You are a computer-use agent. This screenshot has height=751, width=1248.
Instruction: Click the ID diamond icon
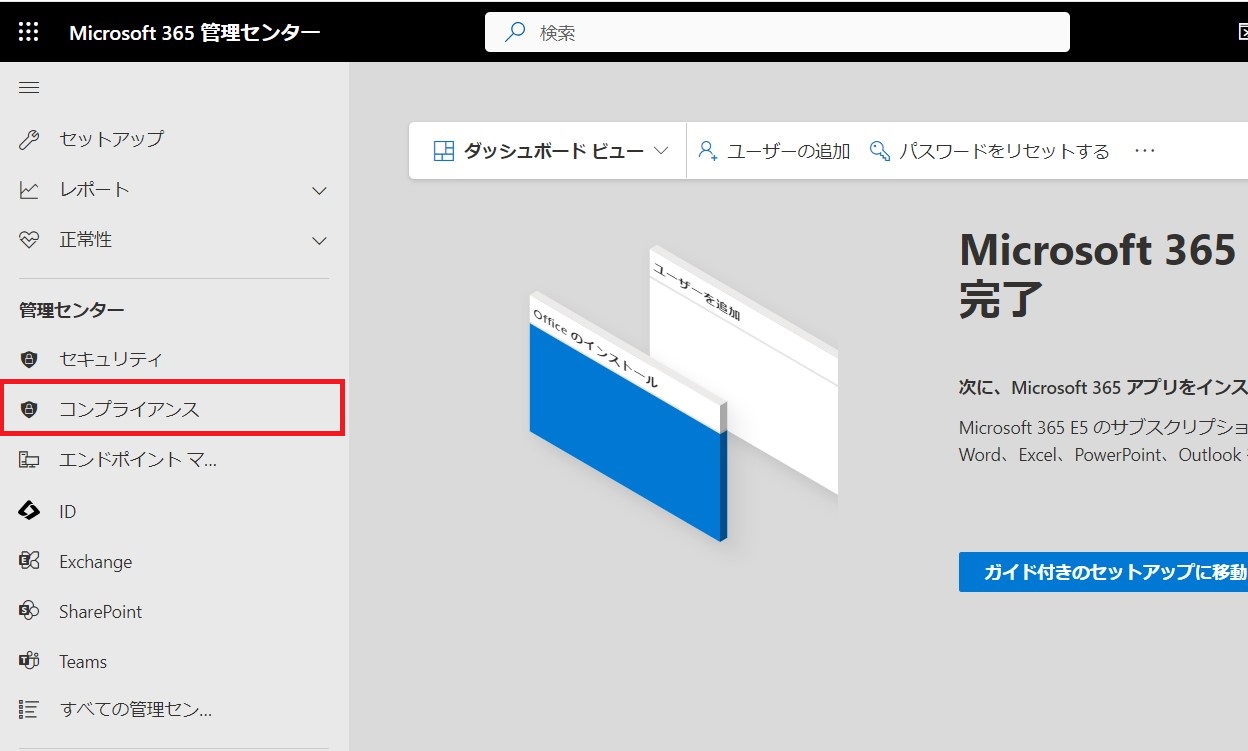(29, 511)
